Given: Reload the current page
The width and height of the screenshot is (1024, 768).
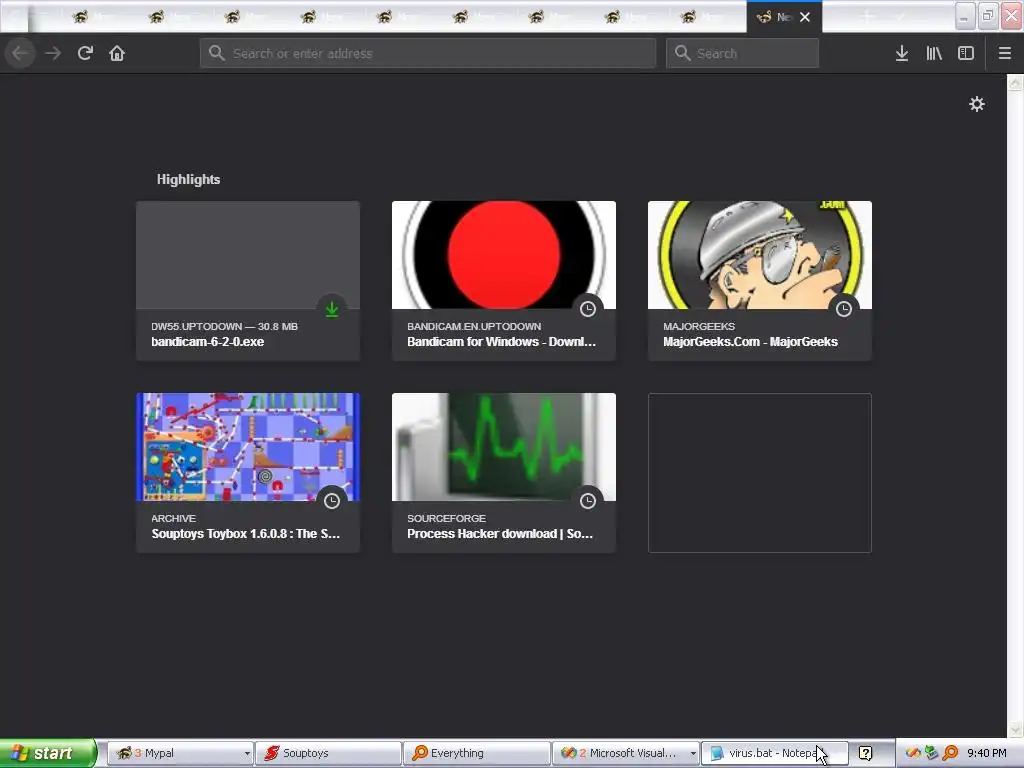Looking at the screenshot, I should coord(85,54).
